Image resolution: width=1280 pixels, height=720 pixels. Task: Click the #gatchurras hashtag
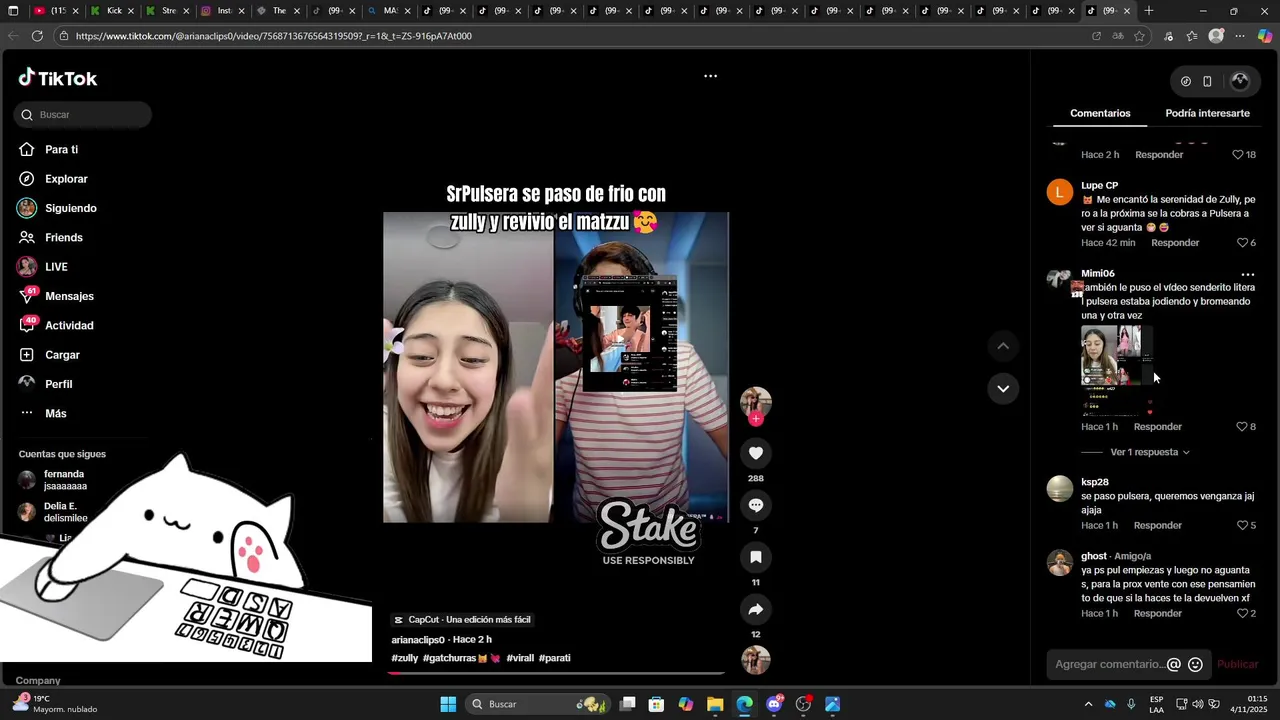461,658
